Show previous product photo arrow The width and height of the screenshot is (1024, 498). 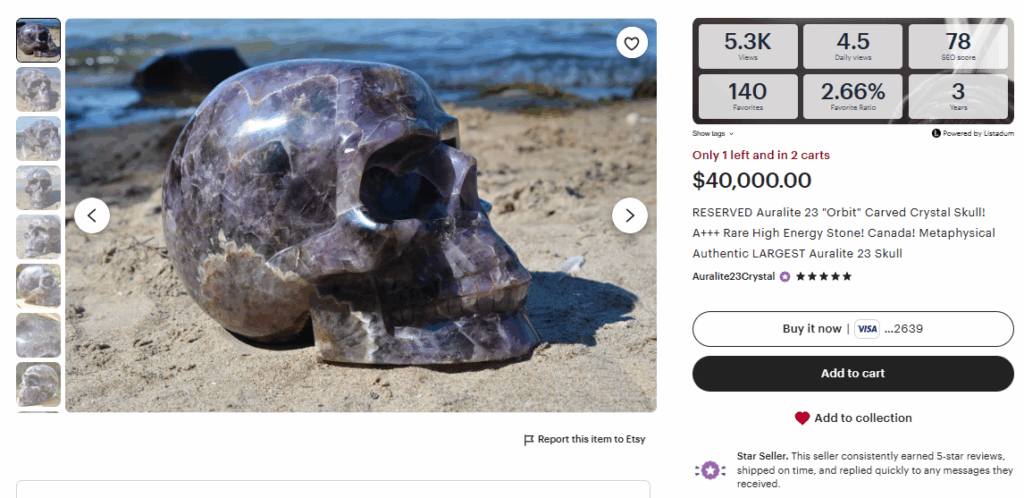92,214
